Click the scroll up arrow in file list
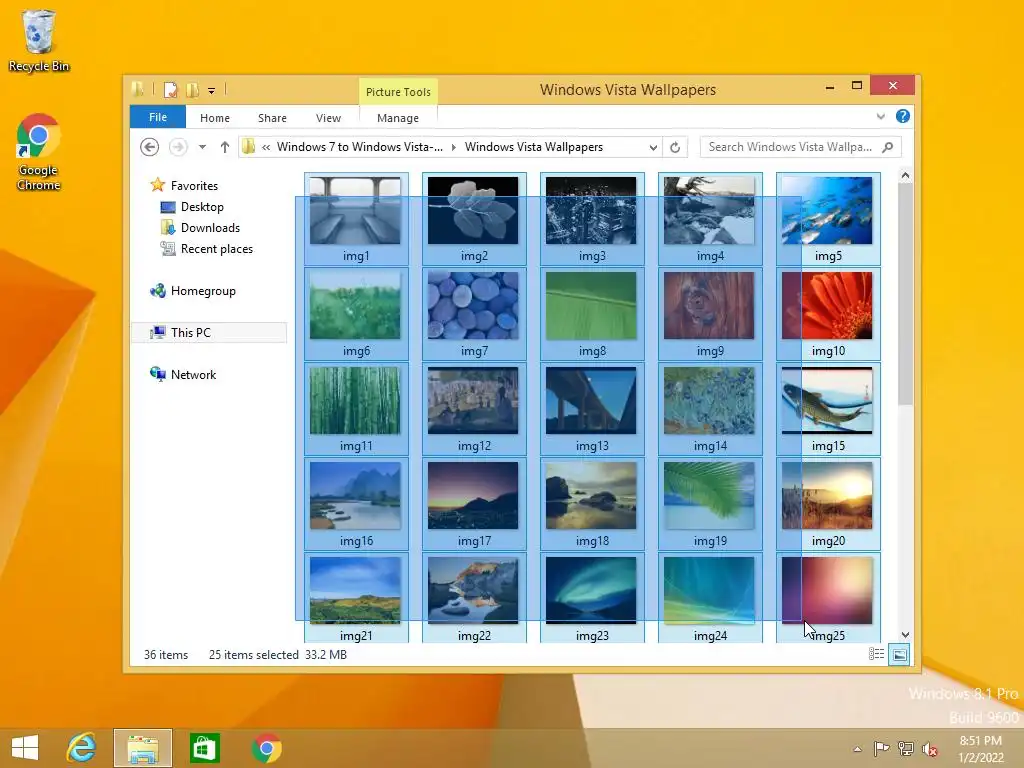Image resolution: width=1024 pixels, height=768 pixels. (905, 175)
